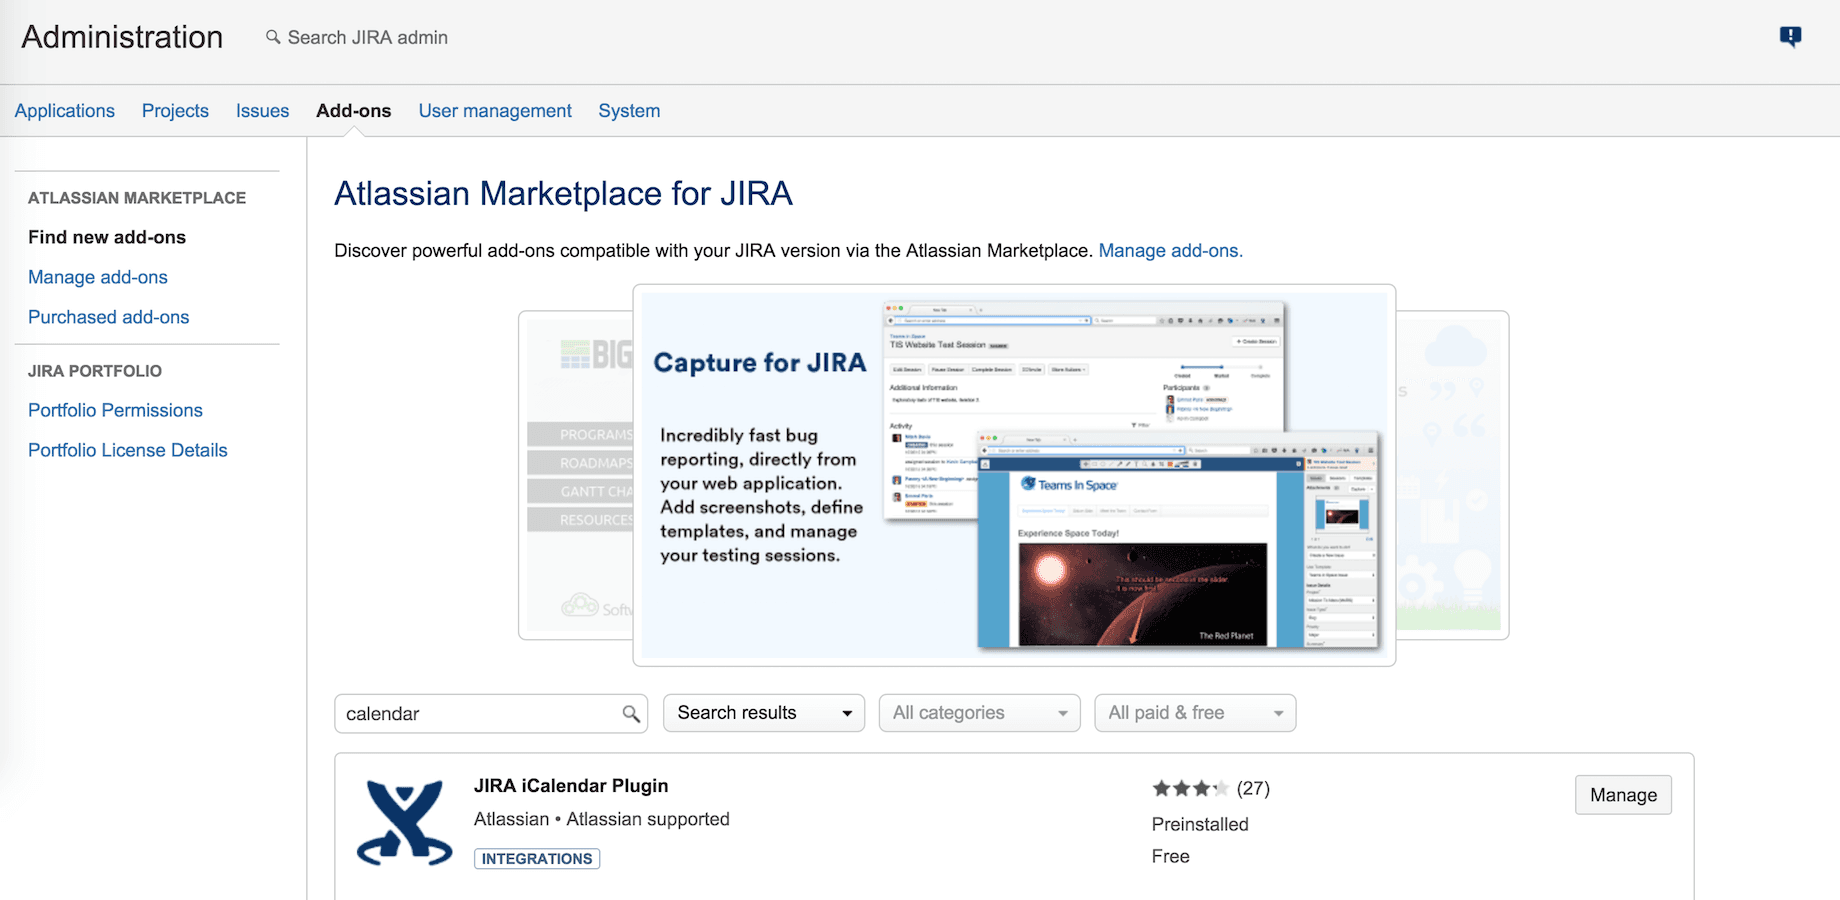Expand the All categories dropdown

pyautogui.click(x=979, y=713)
